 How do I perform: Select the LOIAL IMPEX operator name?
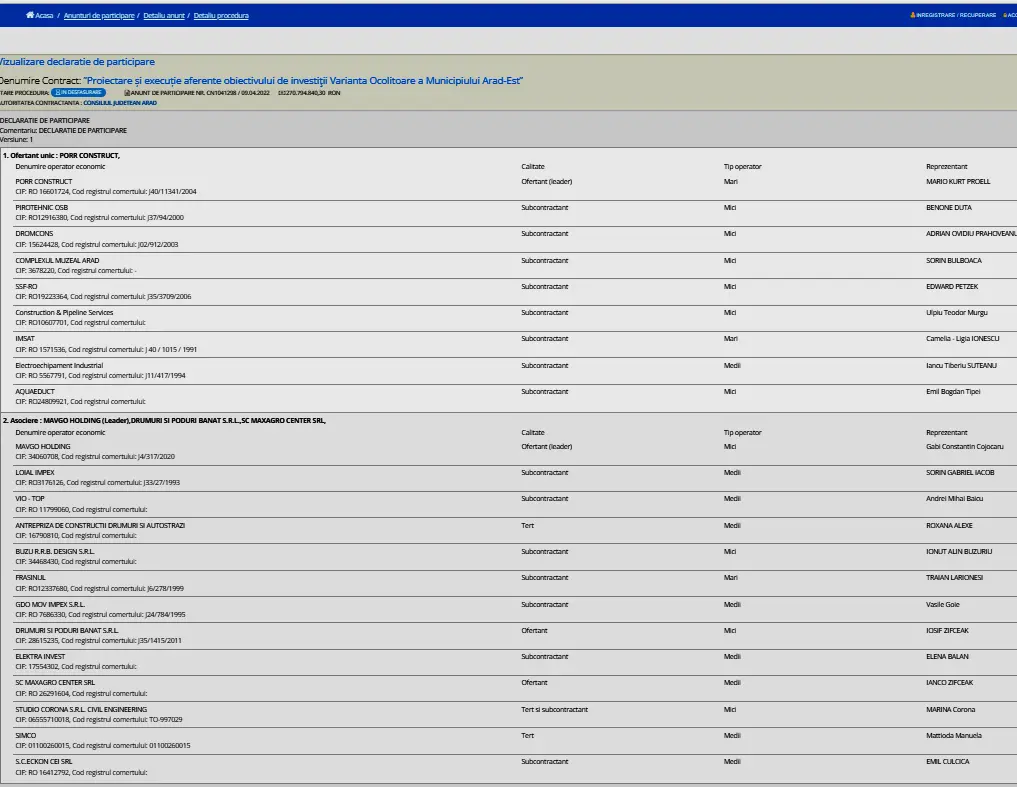[35, 472]
